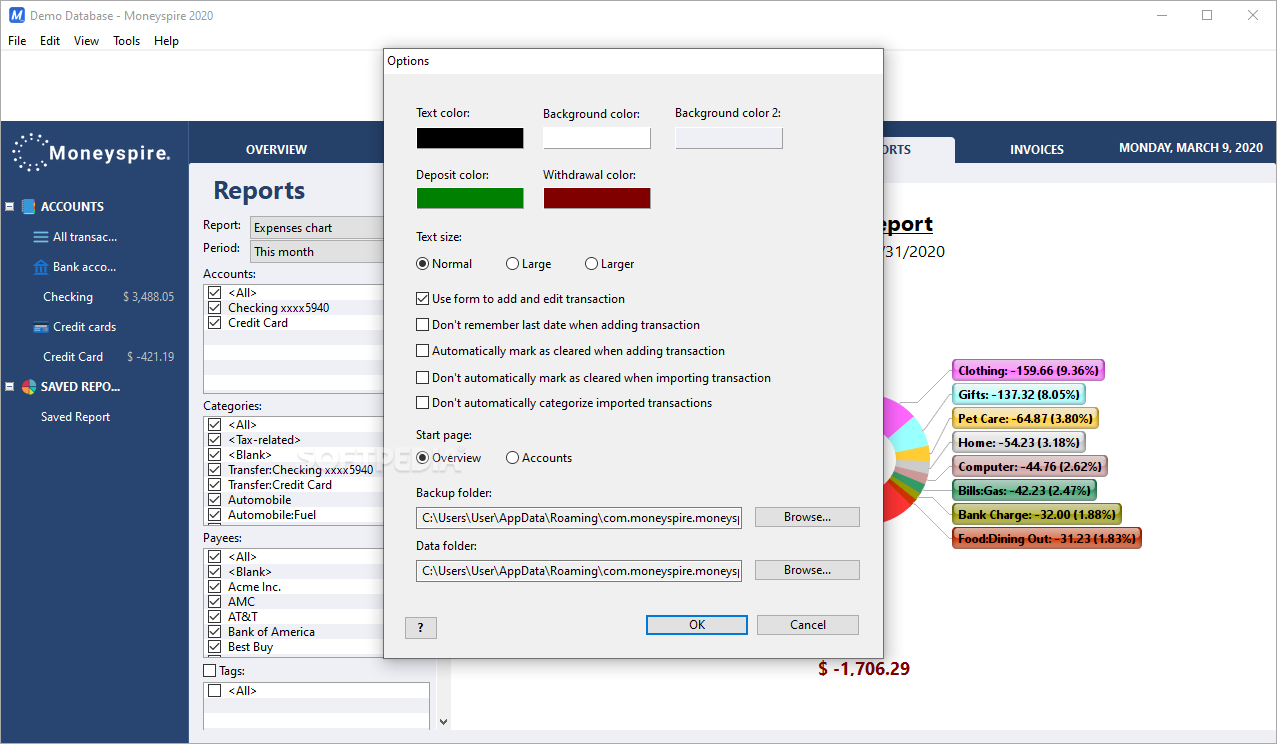The height and width of the screenshot is (744, 1277).
Task: Uncheck Best Buy payee checkbox
Action: (x=215, y=647)
